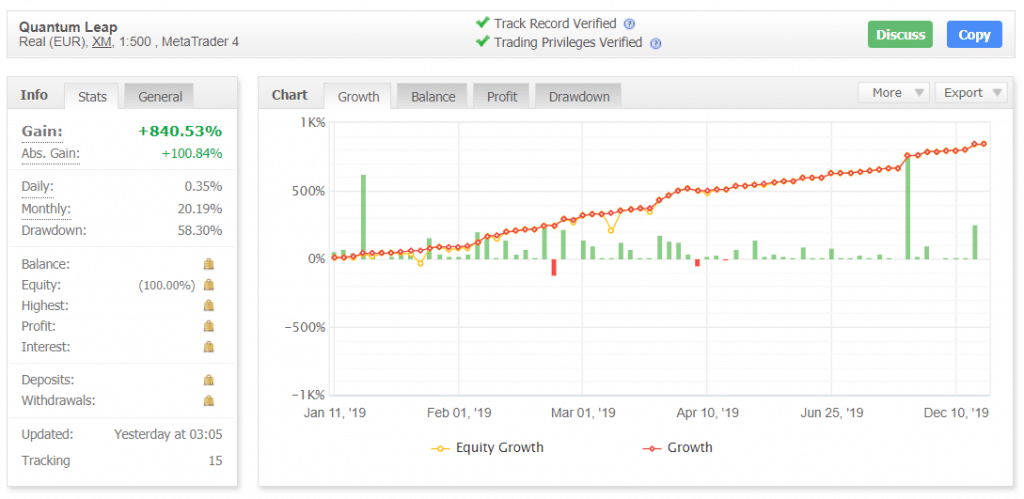The image size is (1024, 499).
Task: Toggle Equity Growth series in chart legend
Action: (x=488, y=448)
